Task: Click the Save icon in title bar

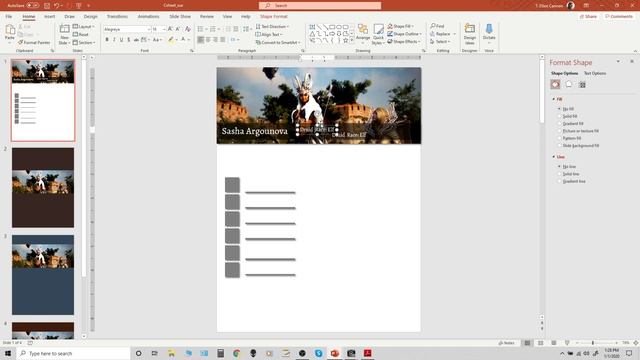Action: (47, 6)
